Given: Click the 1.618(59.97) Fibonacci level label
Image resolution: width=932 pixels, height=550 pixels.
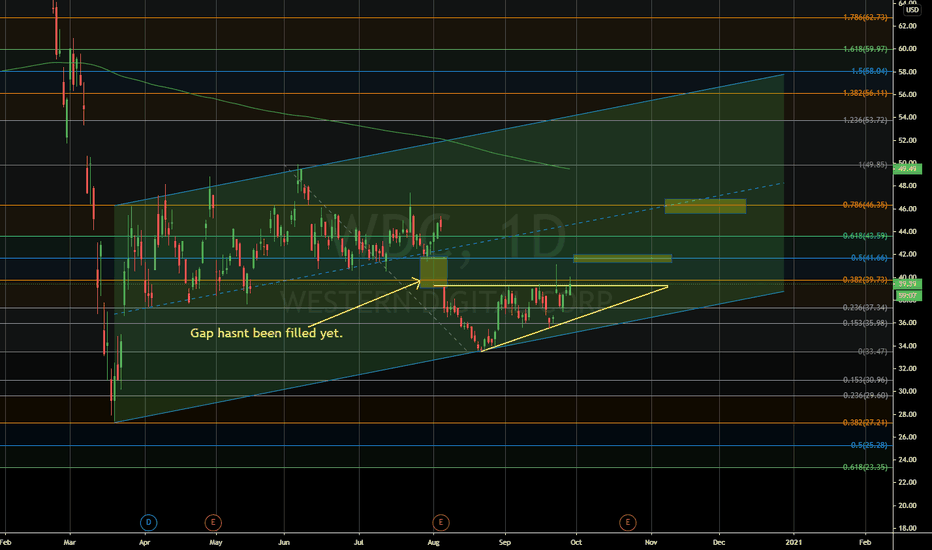Looking at the screenshot, I should click(865, 49).
